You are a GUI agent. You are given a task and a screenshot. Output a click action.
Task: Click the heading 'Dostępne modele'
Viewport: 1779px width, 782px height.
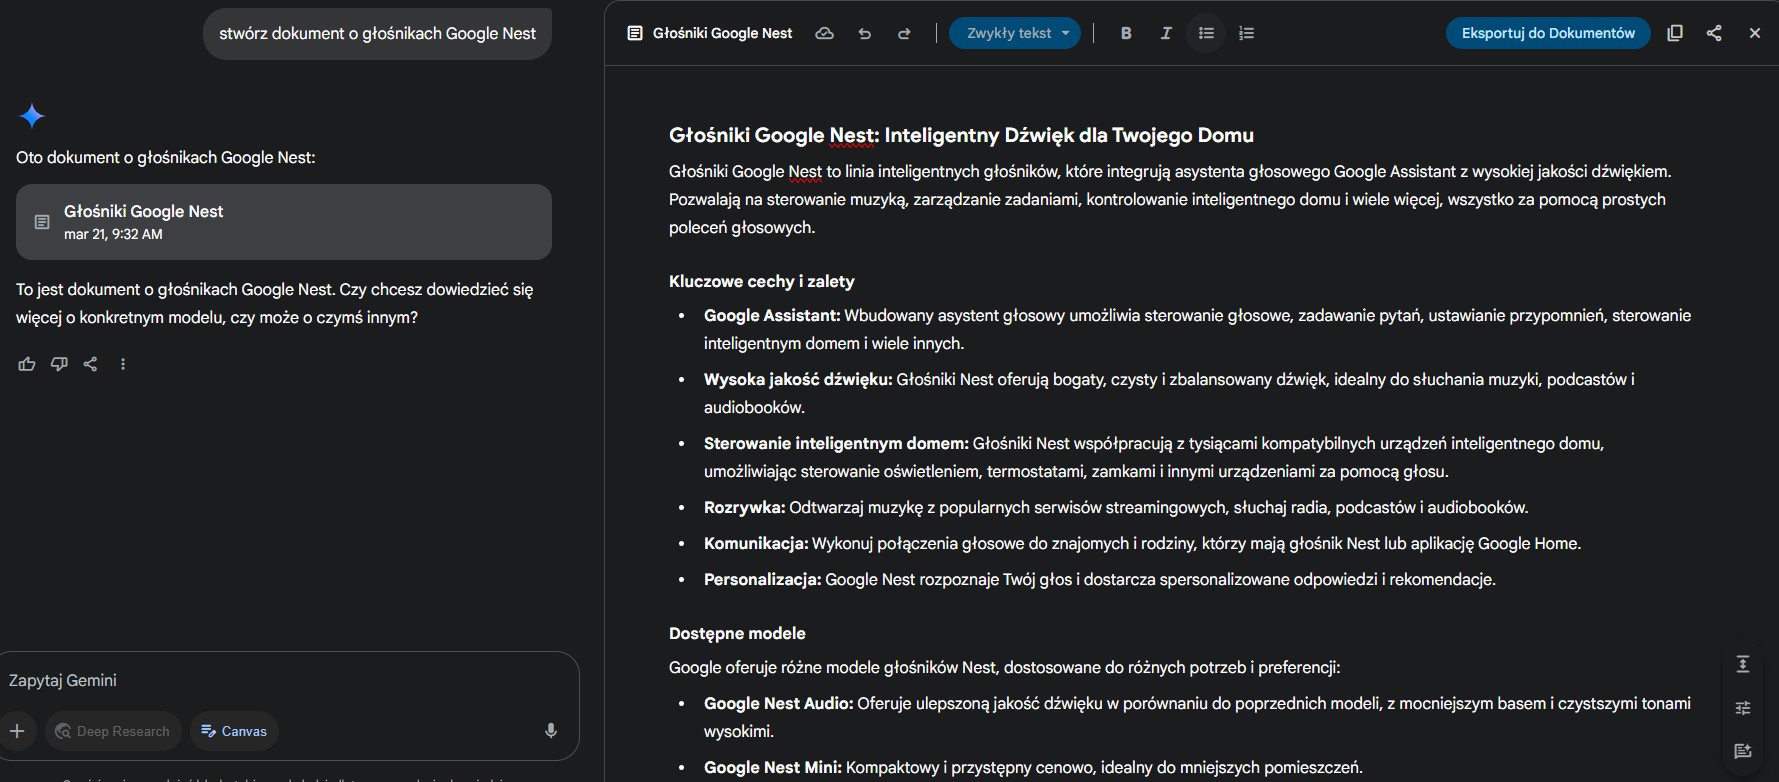[x=737, y=633]
